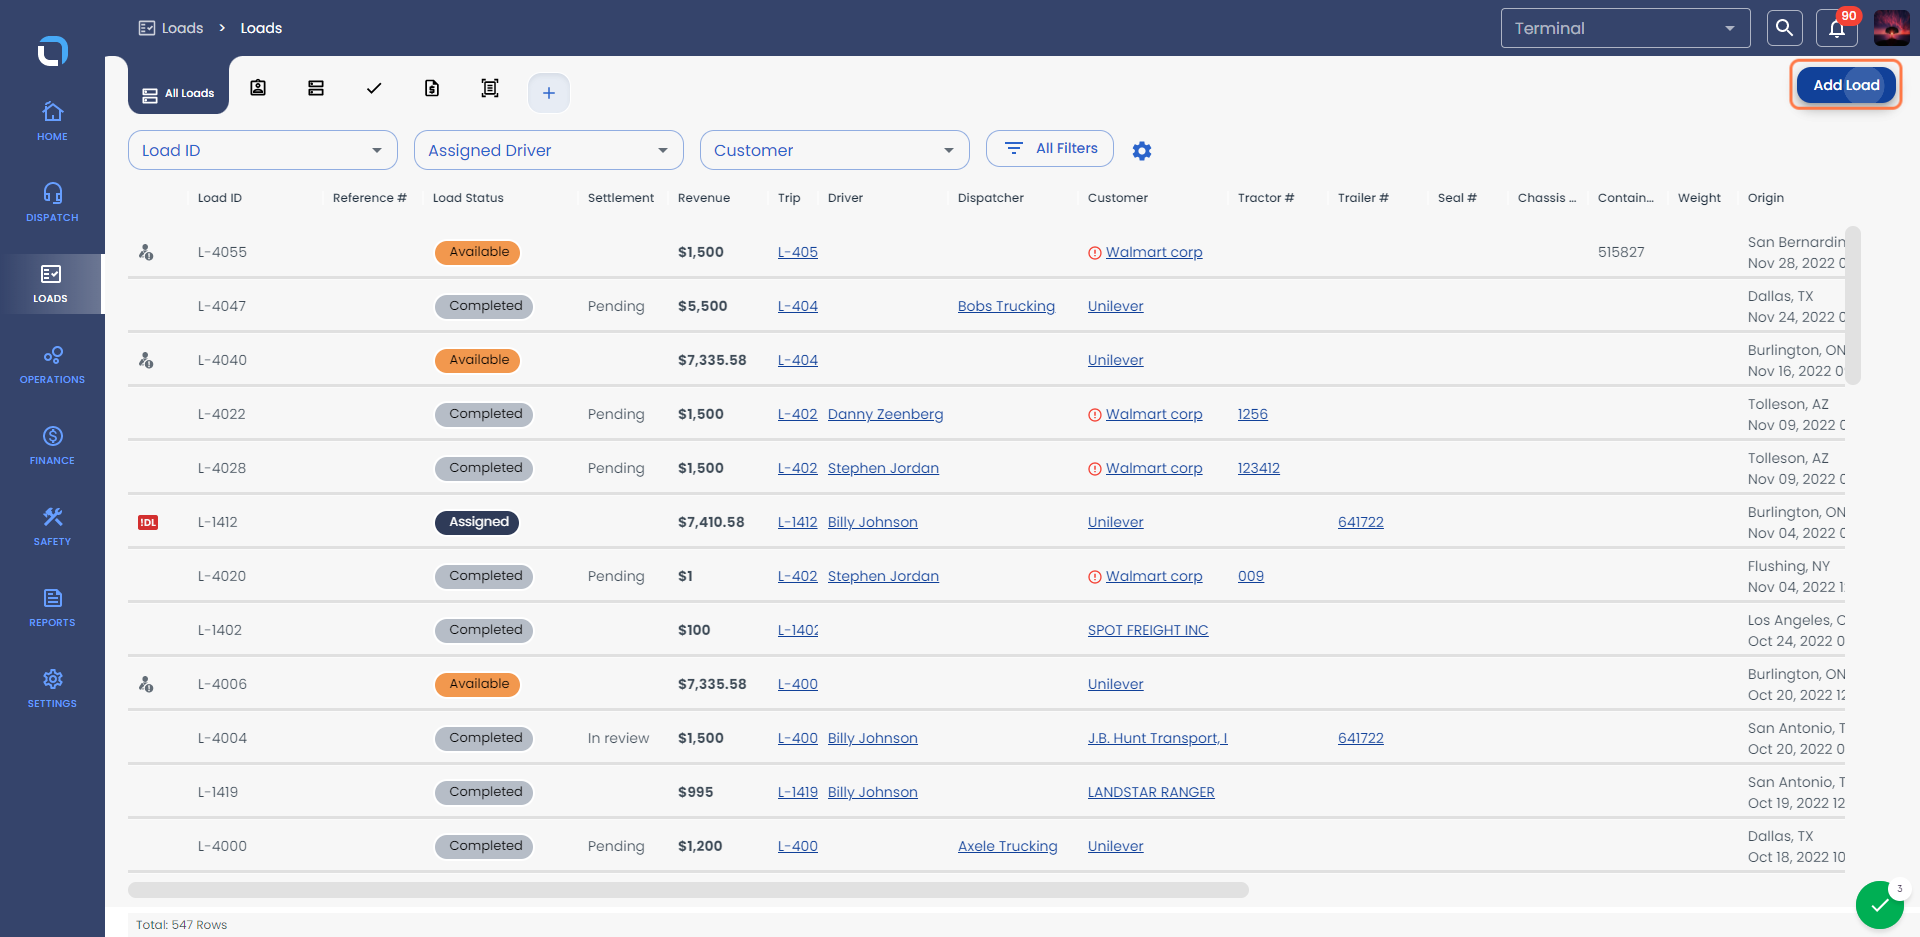Click the green checkmark floating button
The width and height of the screenshot is (1920, 937).
1880,905
